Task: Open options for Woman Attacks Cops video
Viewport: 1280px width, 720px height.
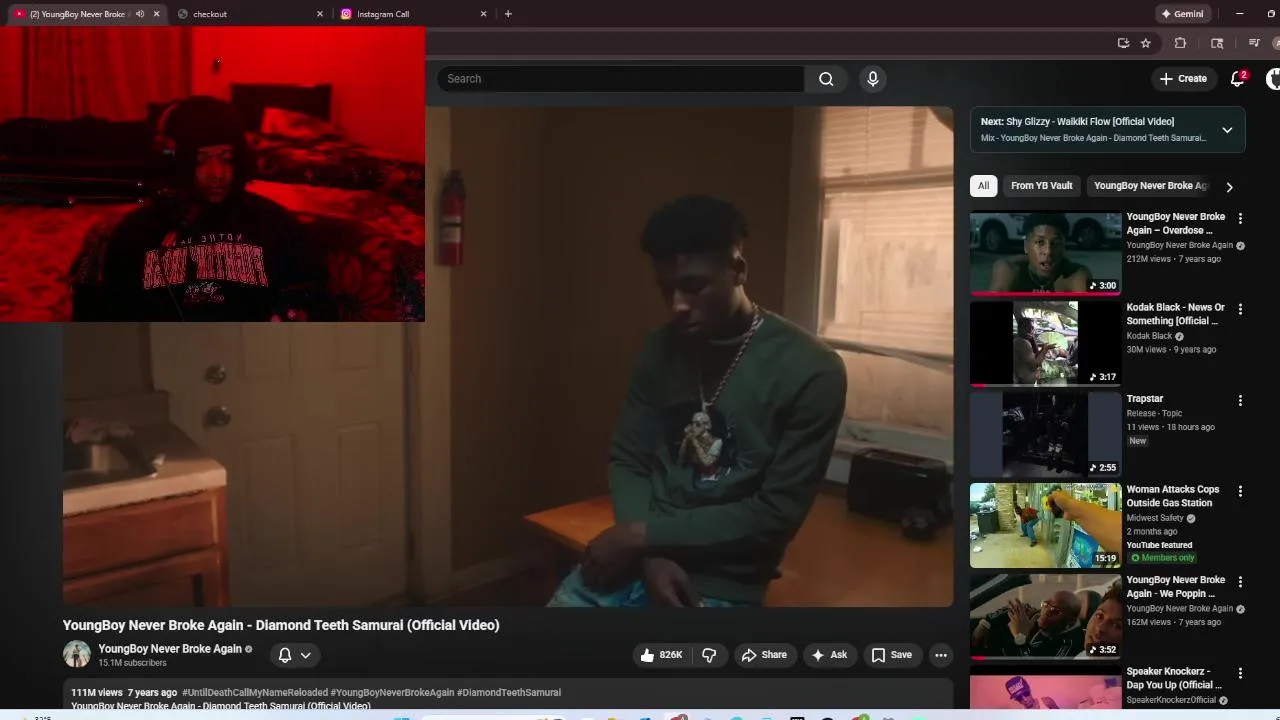Action: tap(1240, 491)
